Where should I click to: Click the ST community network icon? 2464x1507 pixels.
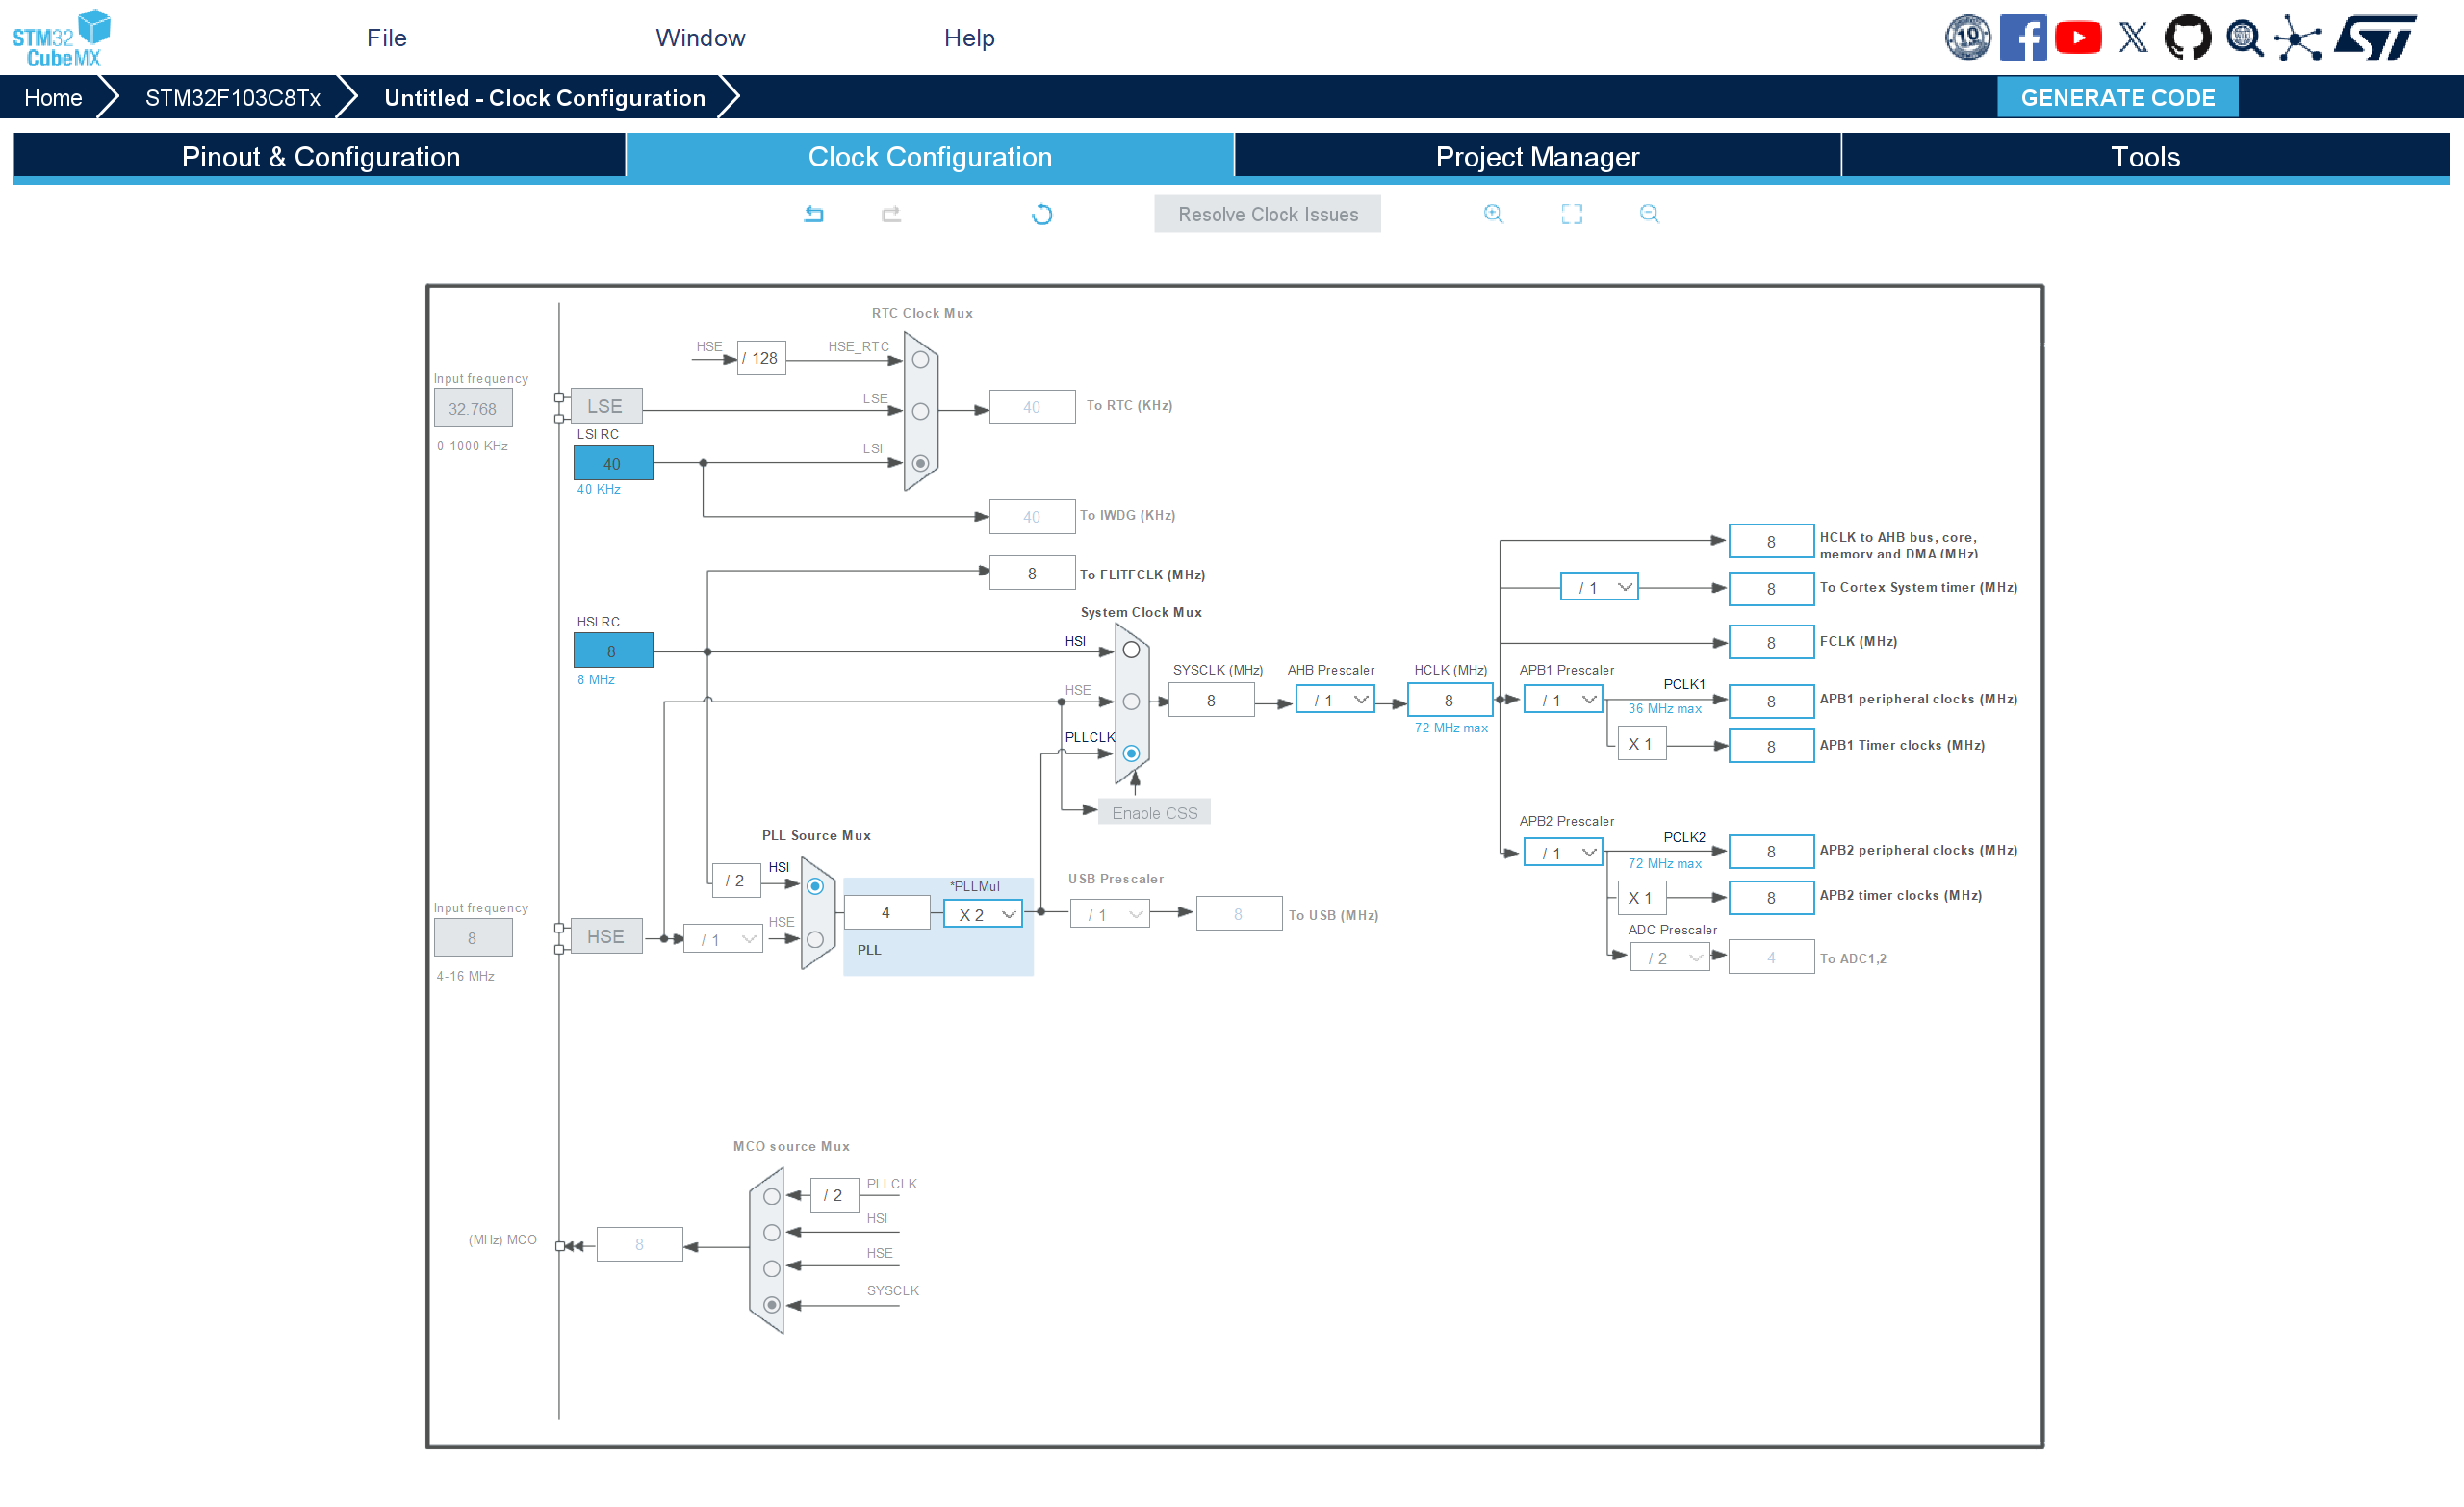click(2298, 38)
